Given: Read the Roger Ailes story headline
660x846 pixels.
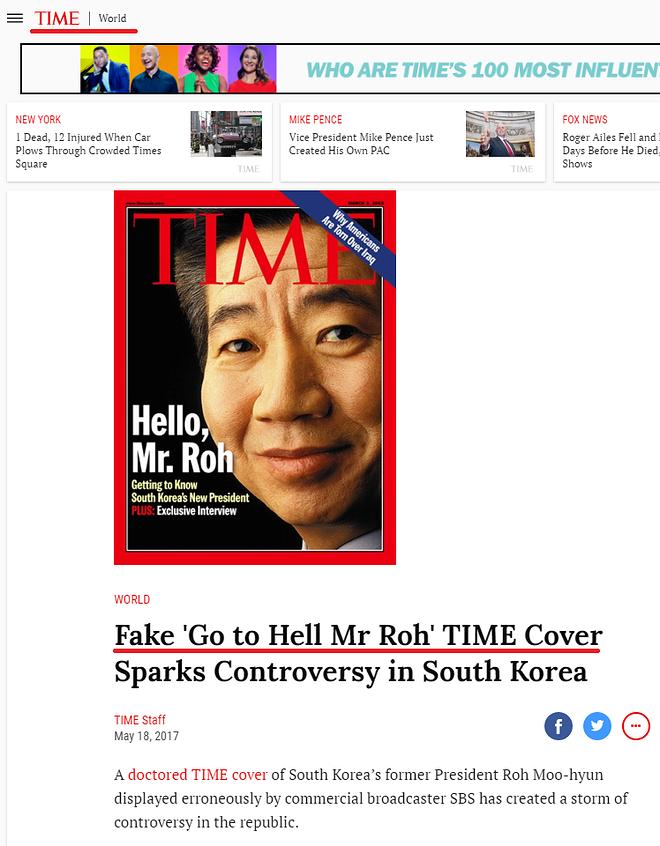Looking at the screenshot, I should coord(611,151).
